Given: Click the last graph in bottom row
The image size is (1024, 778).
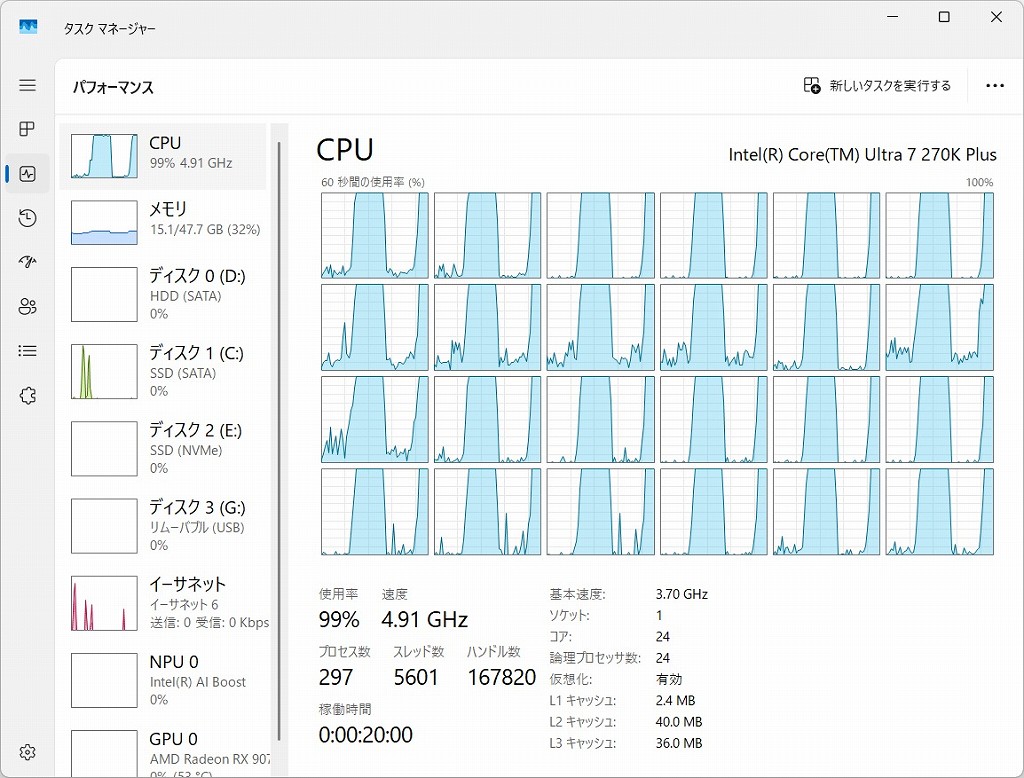Looking at the screenshot, I should (939, 511).
